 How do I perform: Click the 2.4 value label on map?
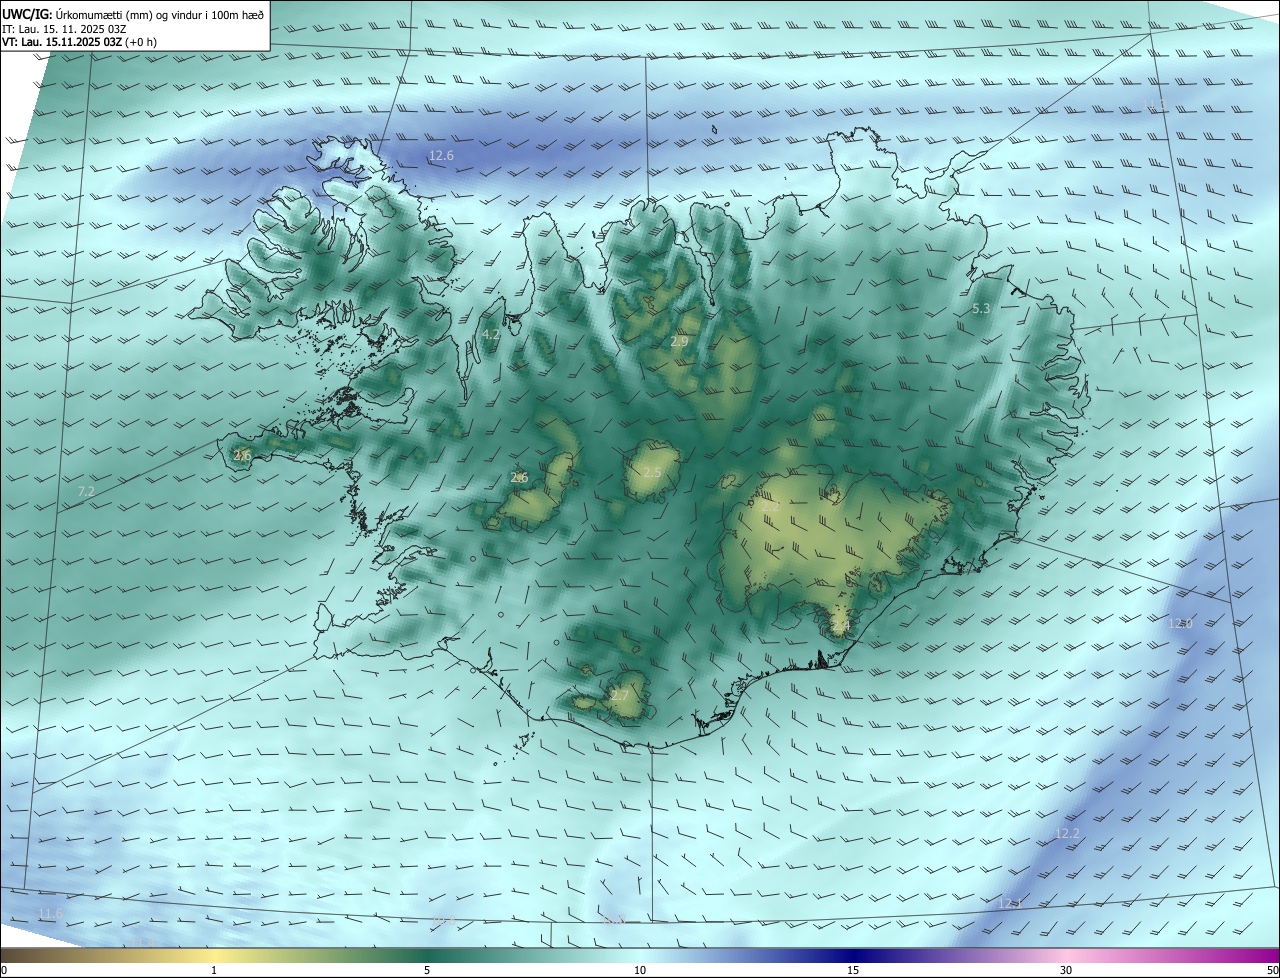(840, 626)
